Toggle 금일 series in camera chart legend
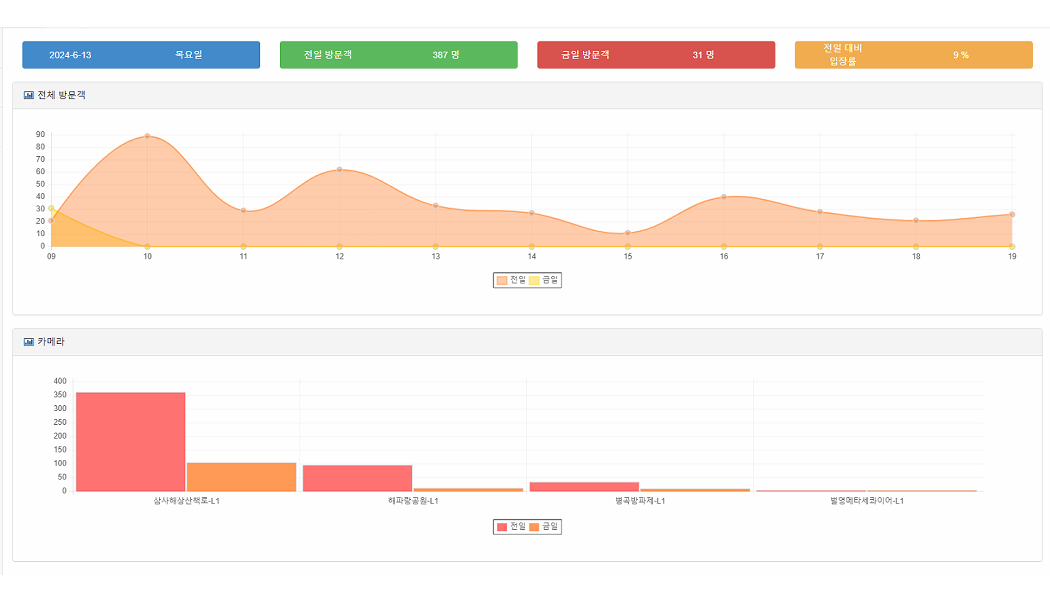Screen dimensions: 1050x591 [x=545, y=526]
